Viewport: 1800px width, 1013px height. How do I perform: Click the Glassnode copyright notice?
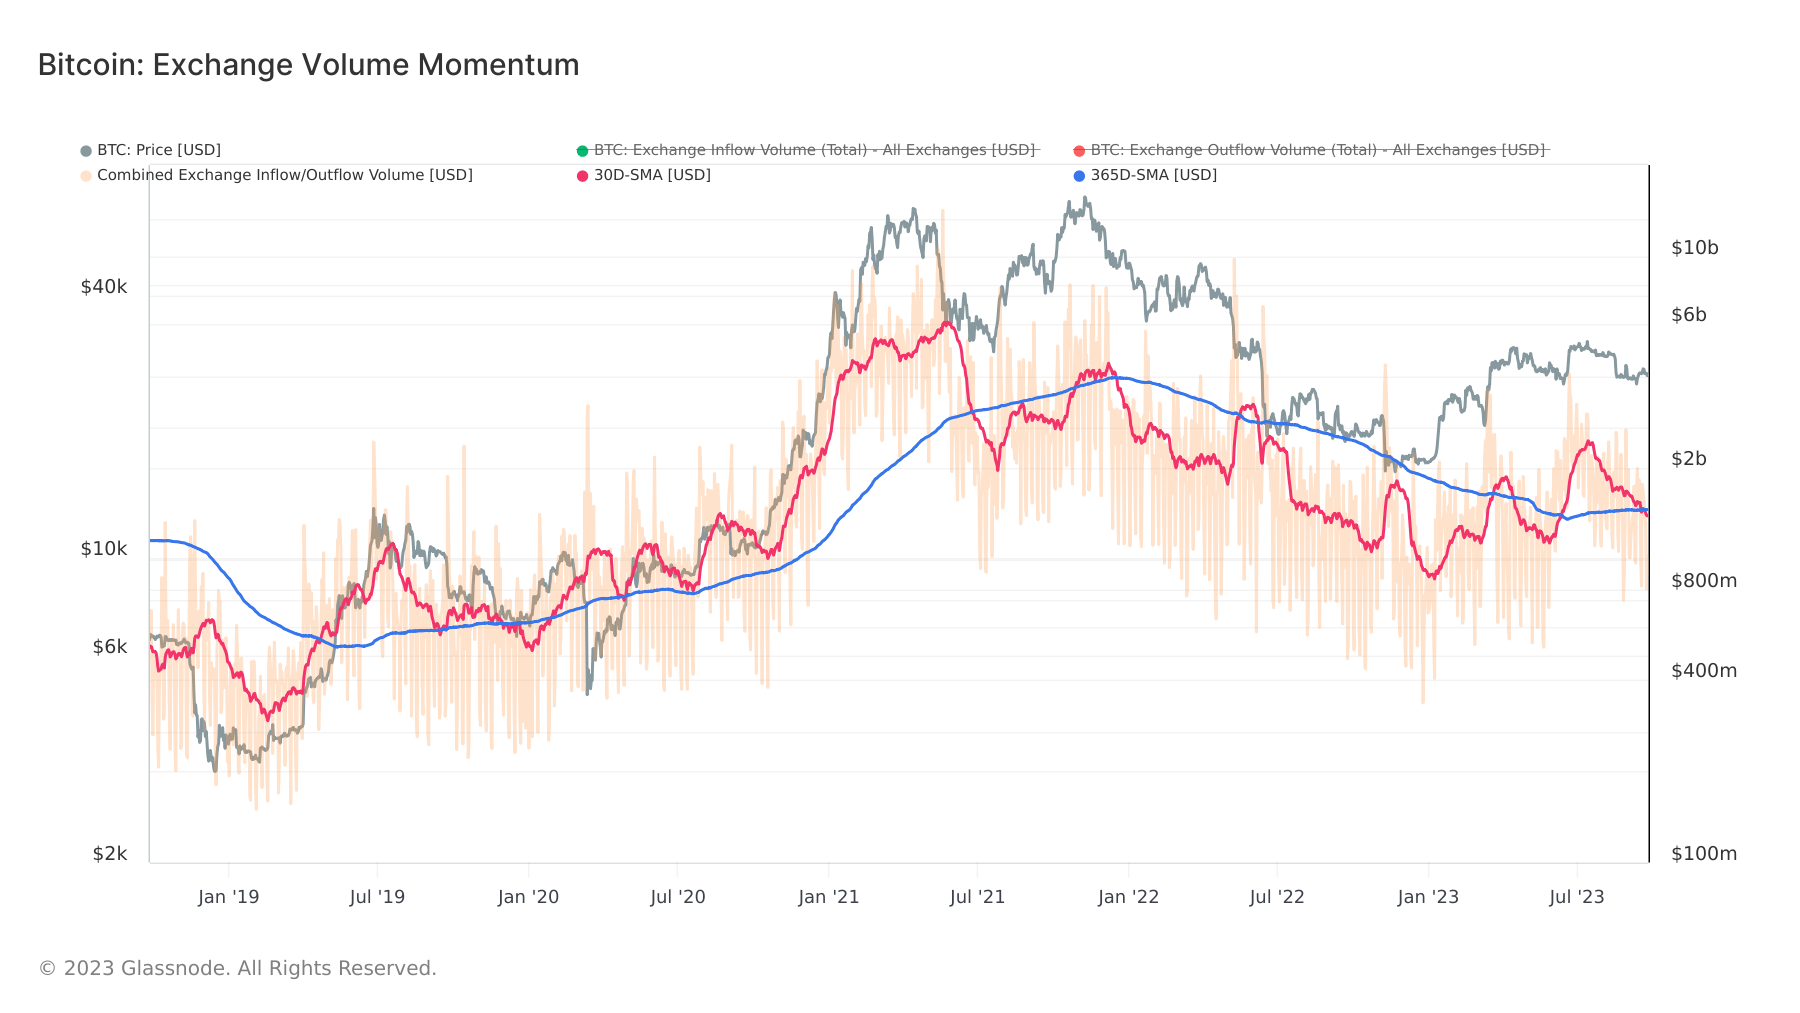pos(238,969)
